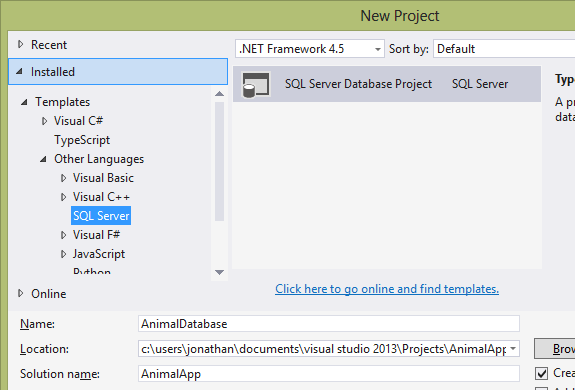The width and height of the screenshot is (575, 390).
Task: Expand the Visual C++ node
Action: [x=63, y=197]
